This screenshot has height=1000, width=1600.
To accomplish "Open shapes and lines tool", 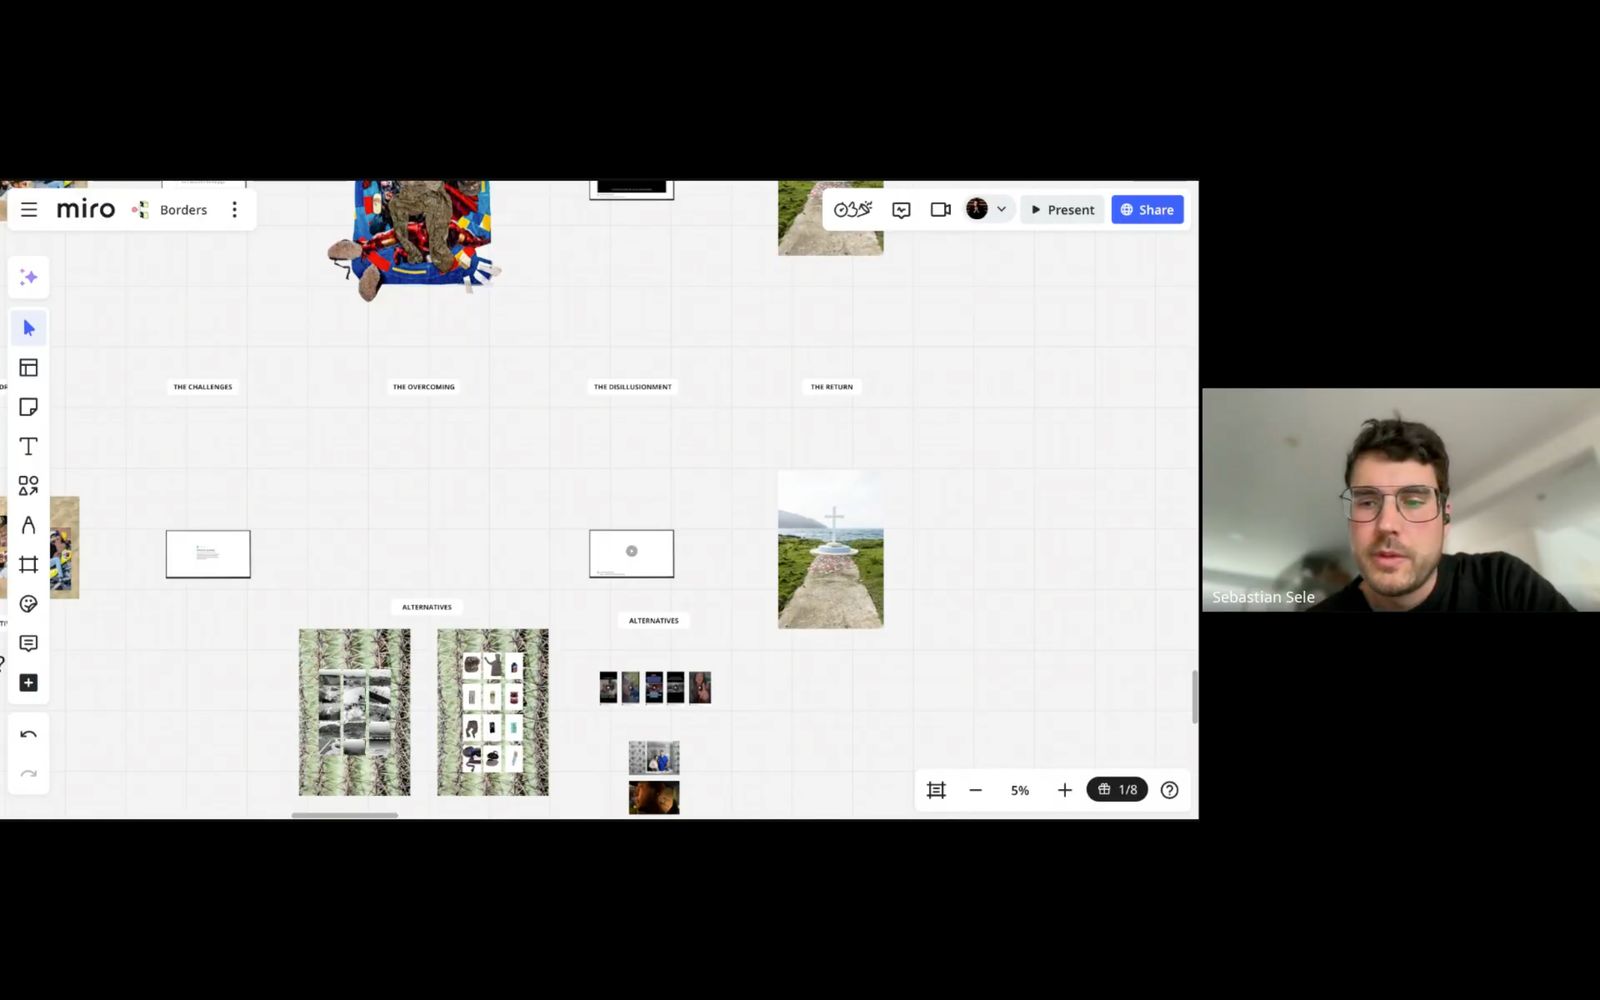I will [28, 485].
